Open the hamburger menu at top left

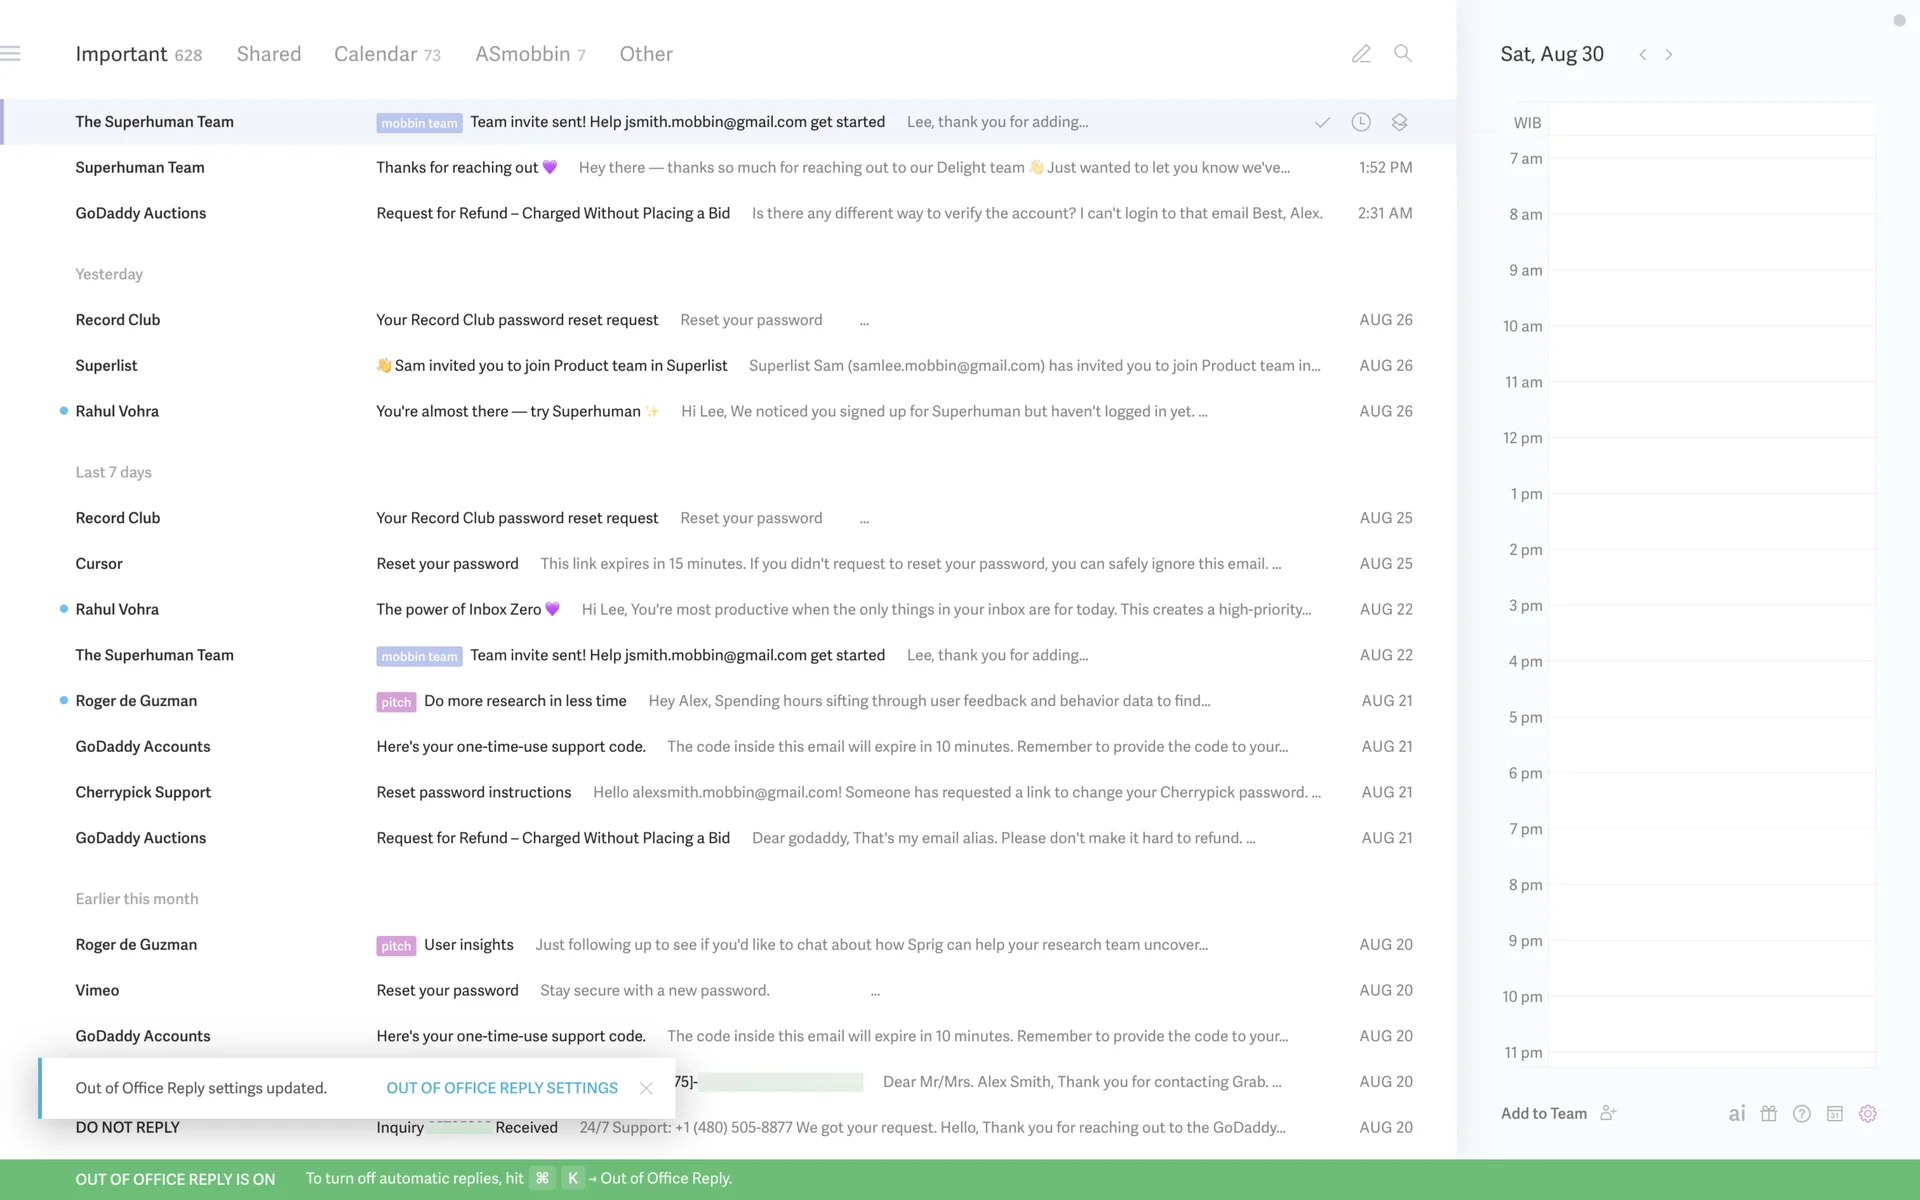11,54
